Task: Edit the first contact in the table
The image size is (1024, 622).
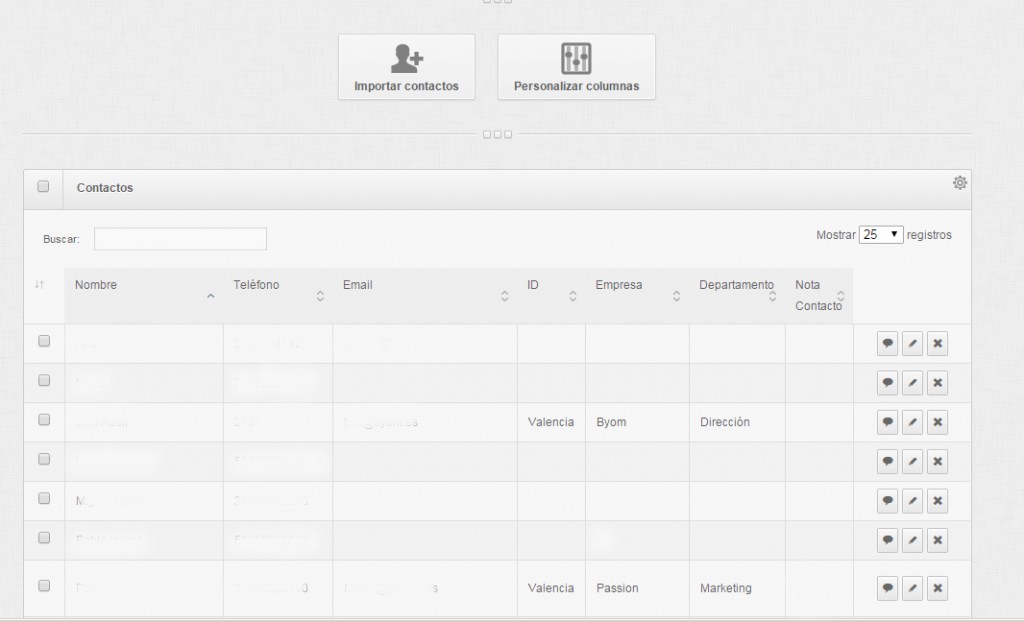Action: (x=912, y=344)
